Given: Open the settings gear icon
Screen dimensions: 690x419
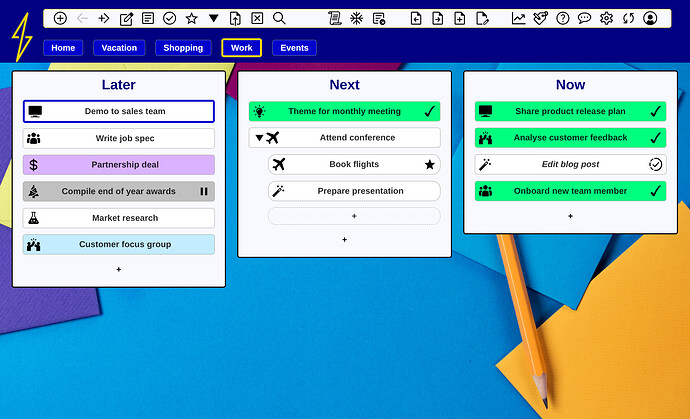Looking at the screenshot, I should click(x=606, y=18).
